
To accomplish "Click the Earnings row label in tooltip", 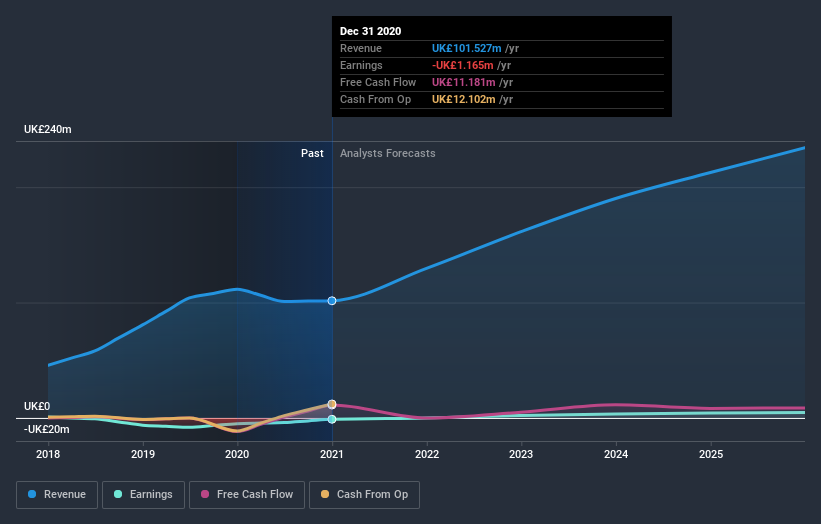I will tap(361, 65).
